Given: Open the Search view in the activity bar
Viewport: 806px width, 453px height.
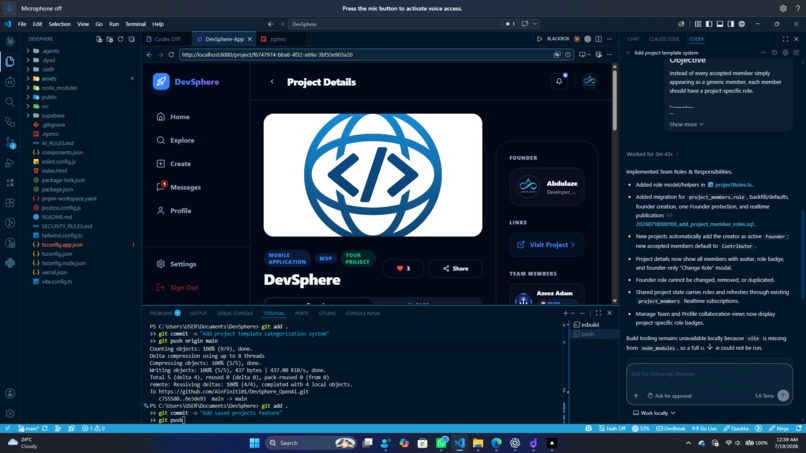Looking at the screenshot, I should 10,102.
